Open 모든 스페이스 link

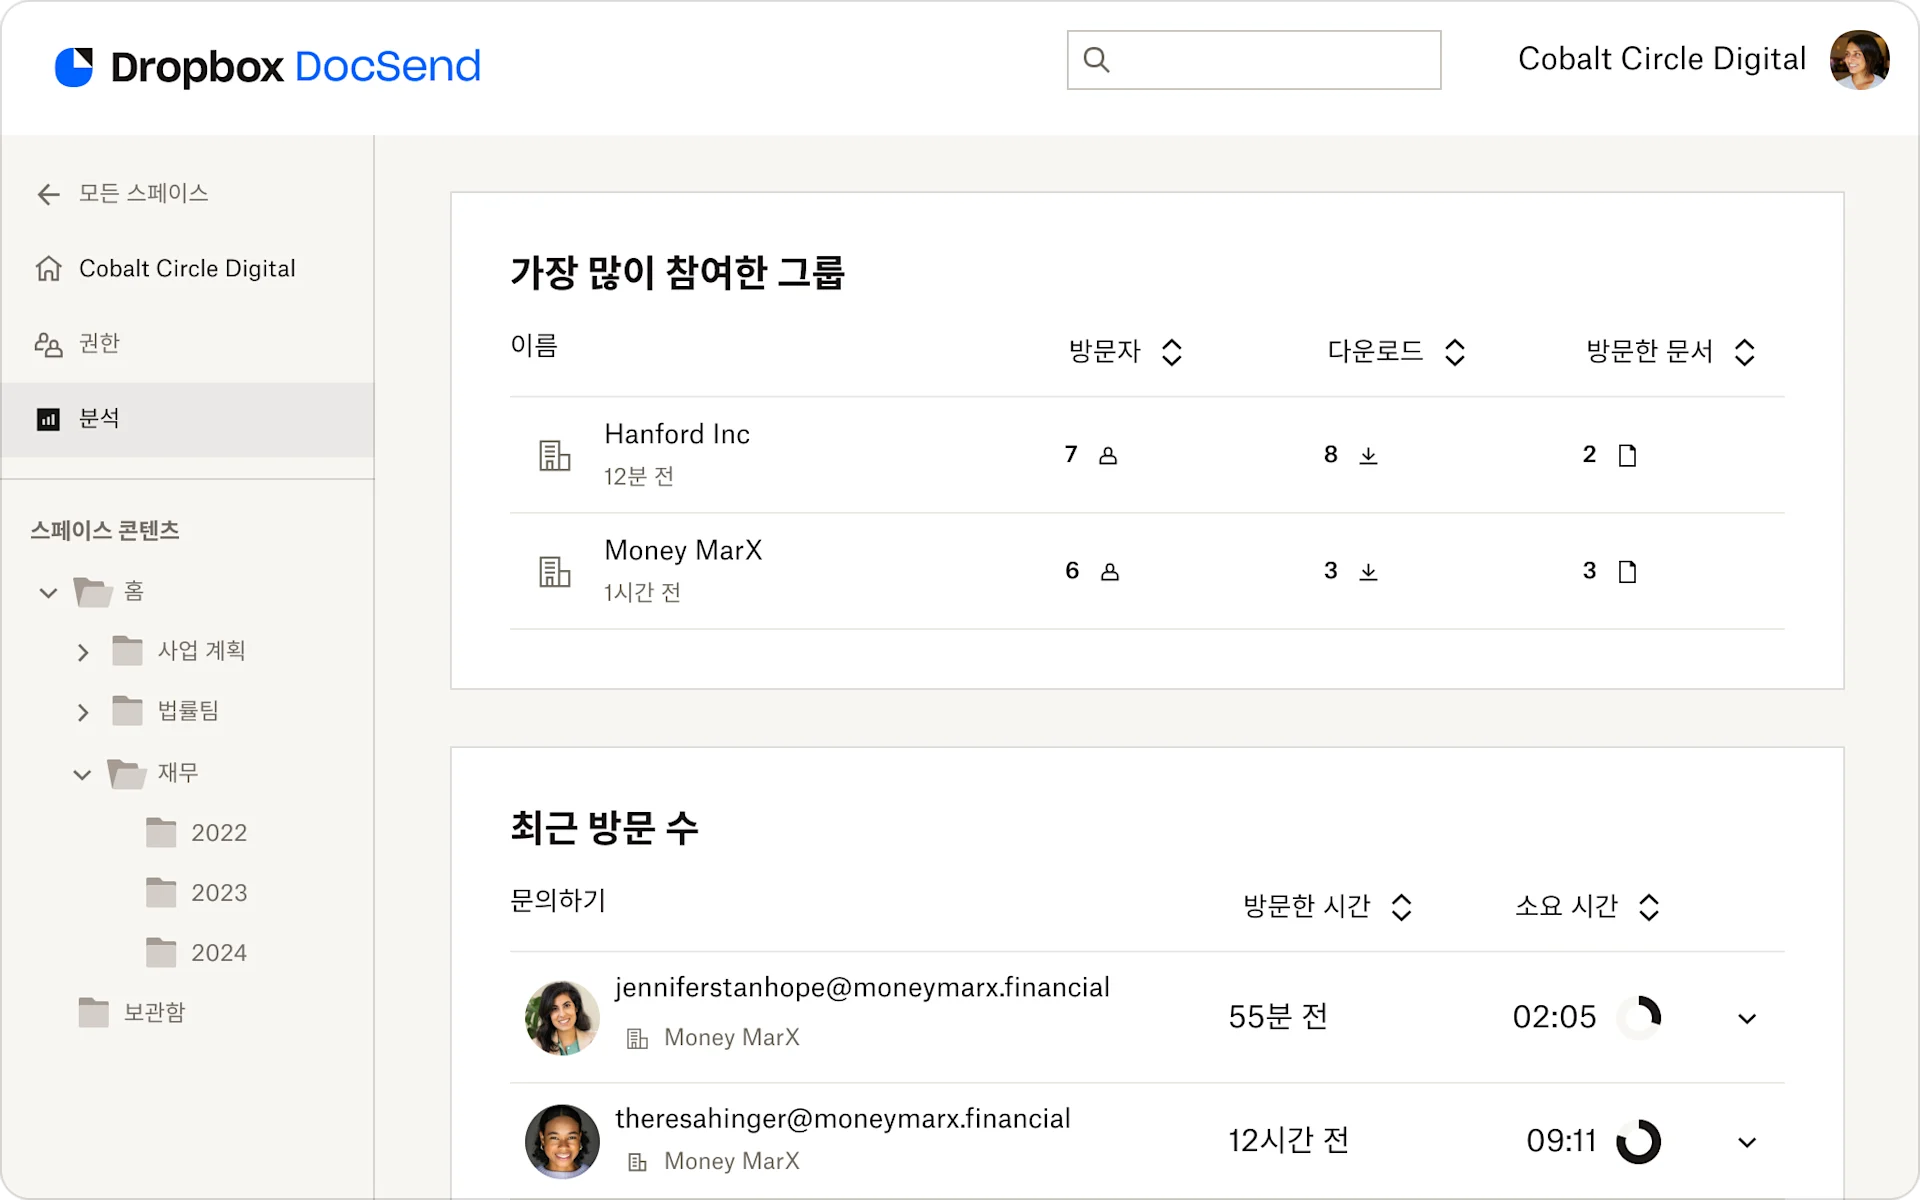143,193
